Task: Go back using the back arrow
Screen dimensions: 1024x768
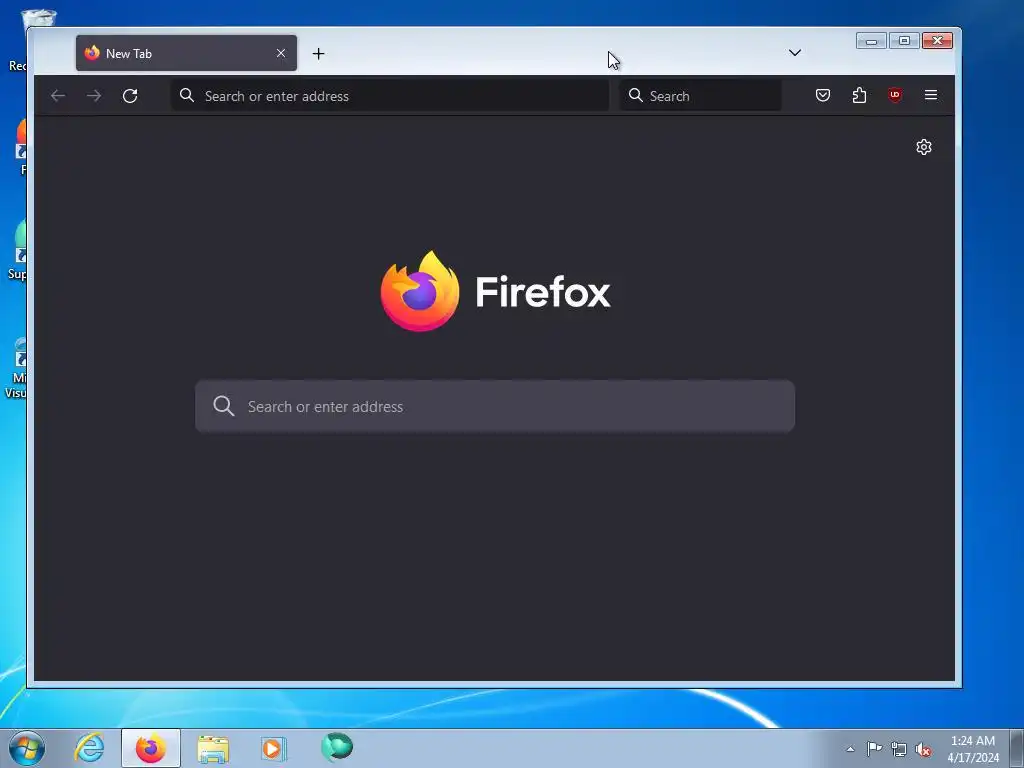Action: point(58,96)
